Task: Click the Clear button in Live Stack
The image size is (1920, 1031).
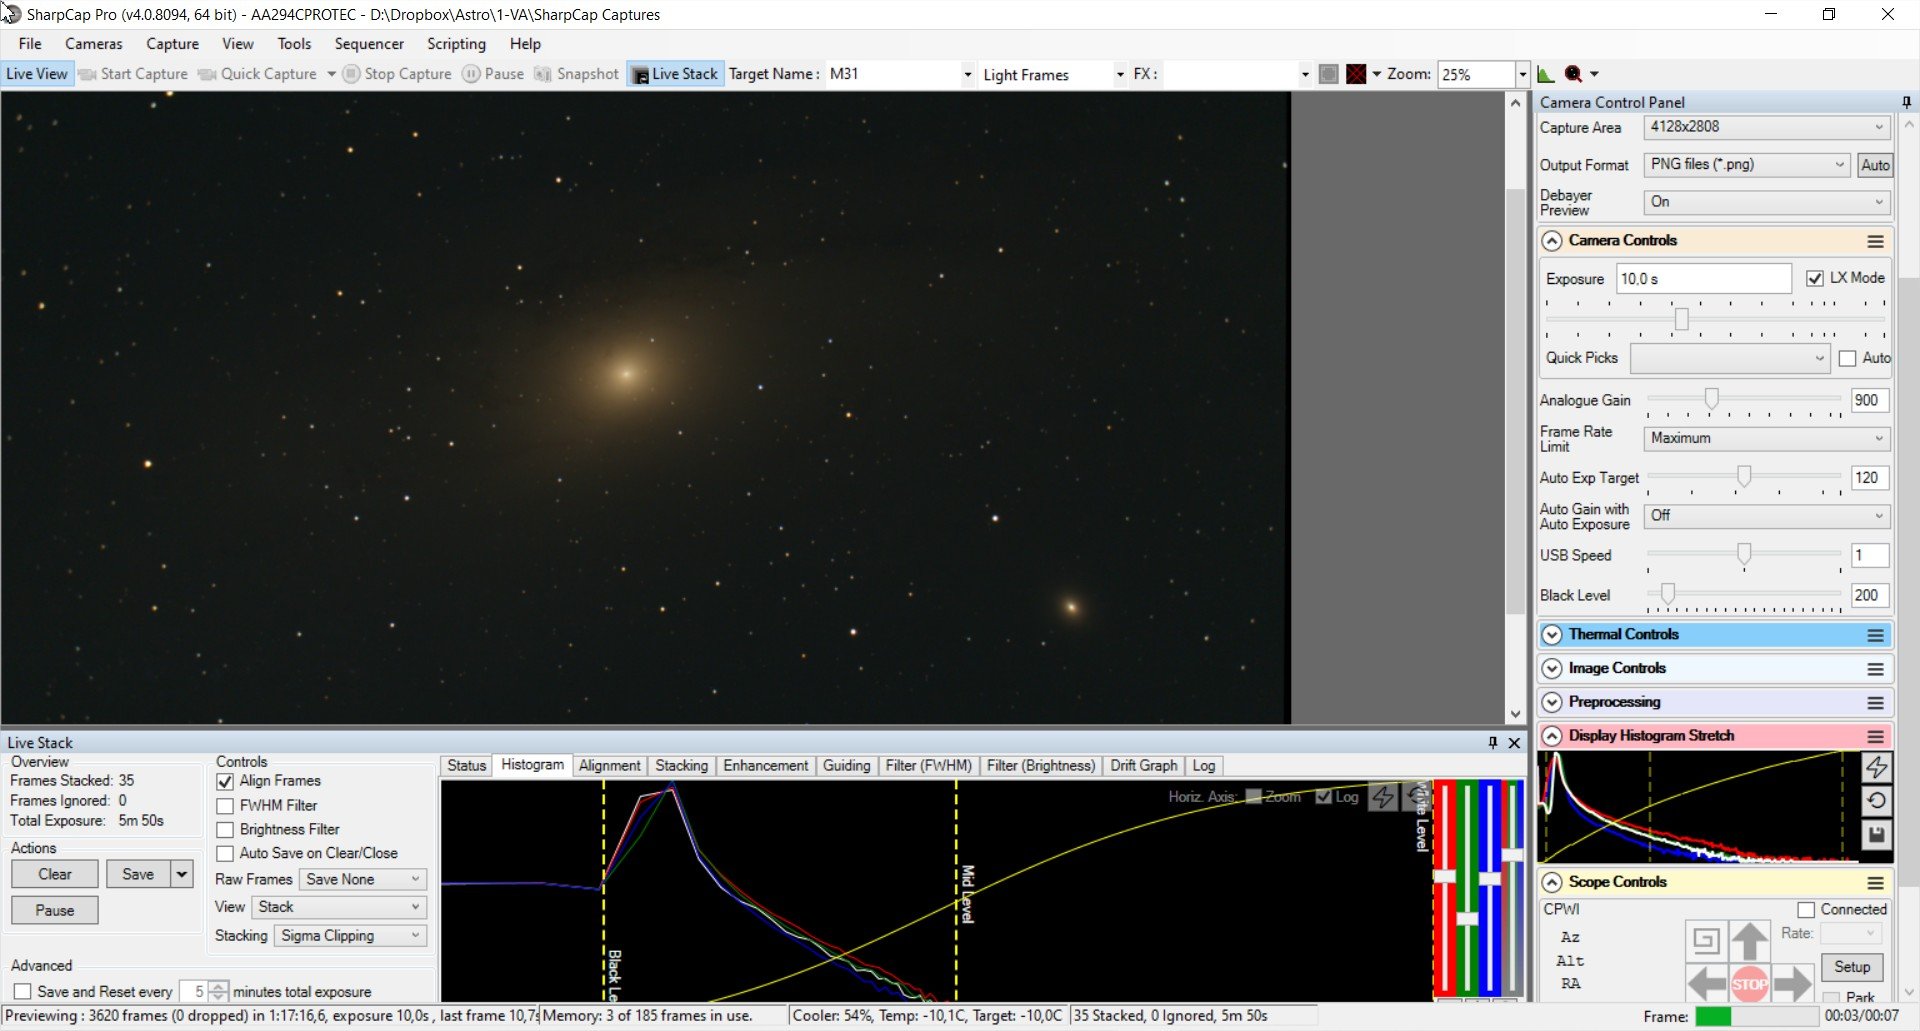Action: (x=55, y=874)
